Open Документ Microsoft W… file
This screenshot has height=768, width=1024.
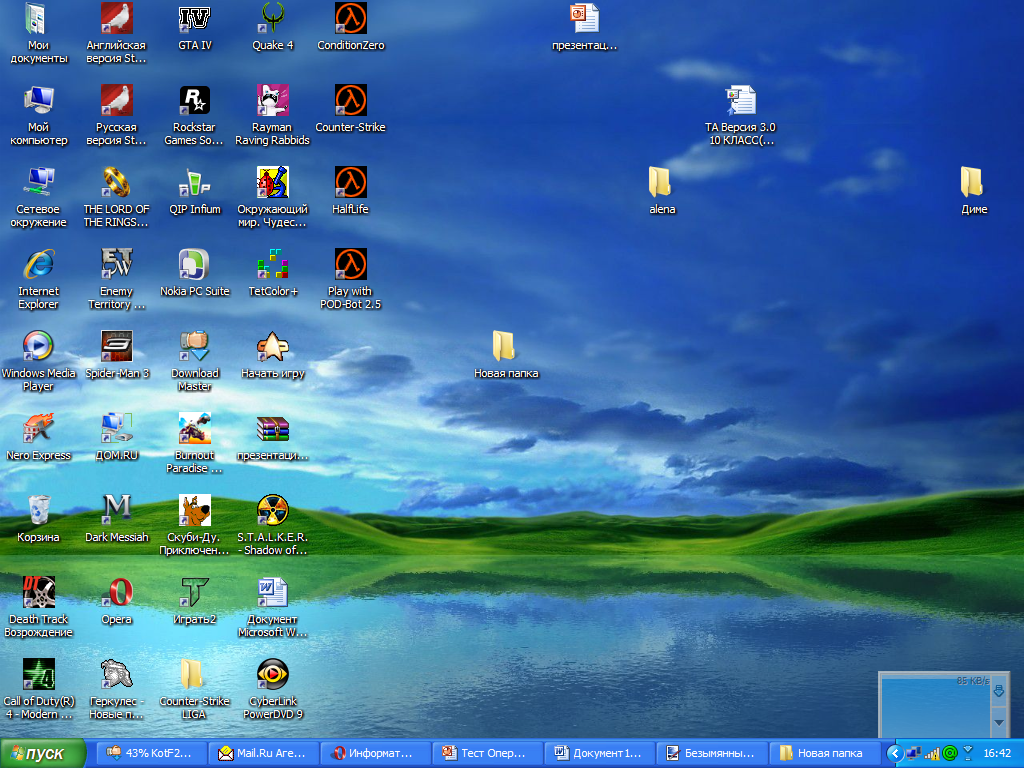pyautogui.click(x=273, y=607)
